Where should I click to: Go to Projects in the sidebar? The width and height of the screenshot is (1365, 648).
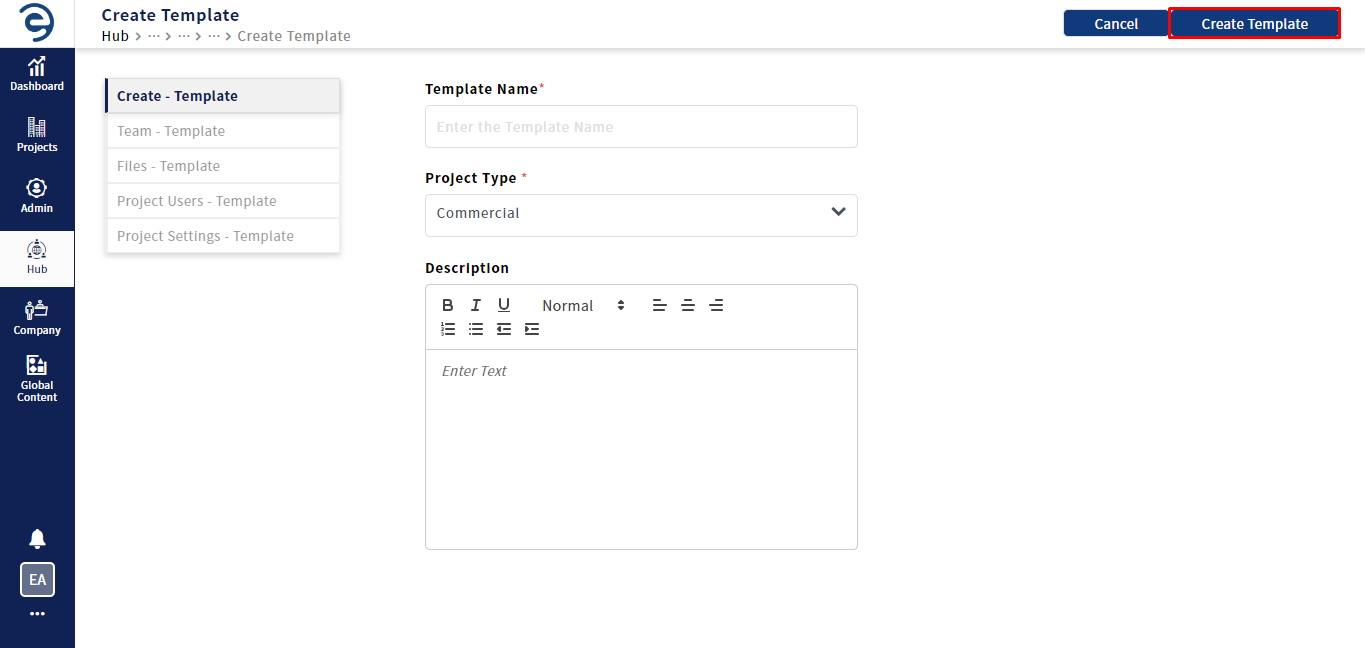pyautogui.click(x=37, y=136)
